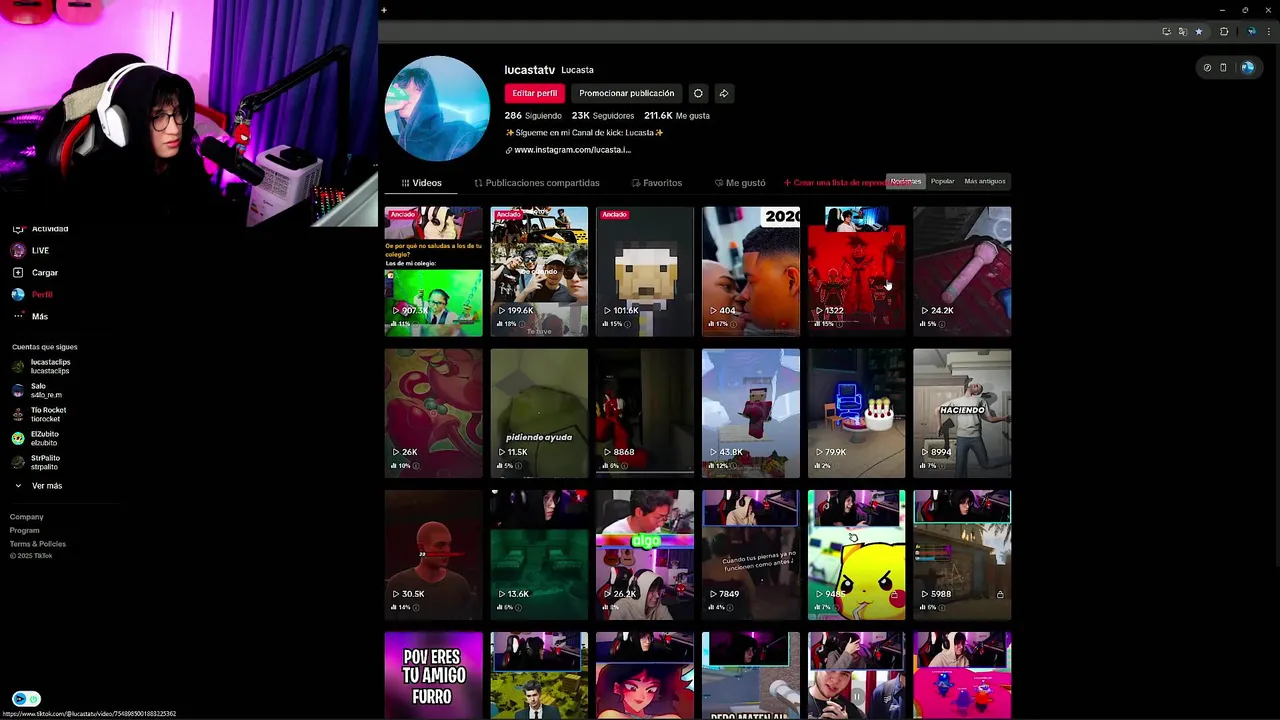This screenshot has height=720, width=1280.
Task: Click the large lucastatv profile picture
Action: click(x=437, y=109)
